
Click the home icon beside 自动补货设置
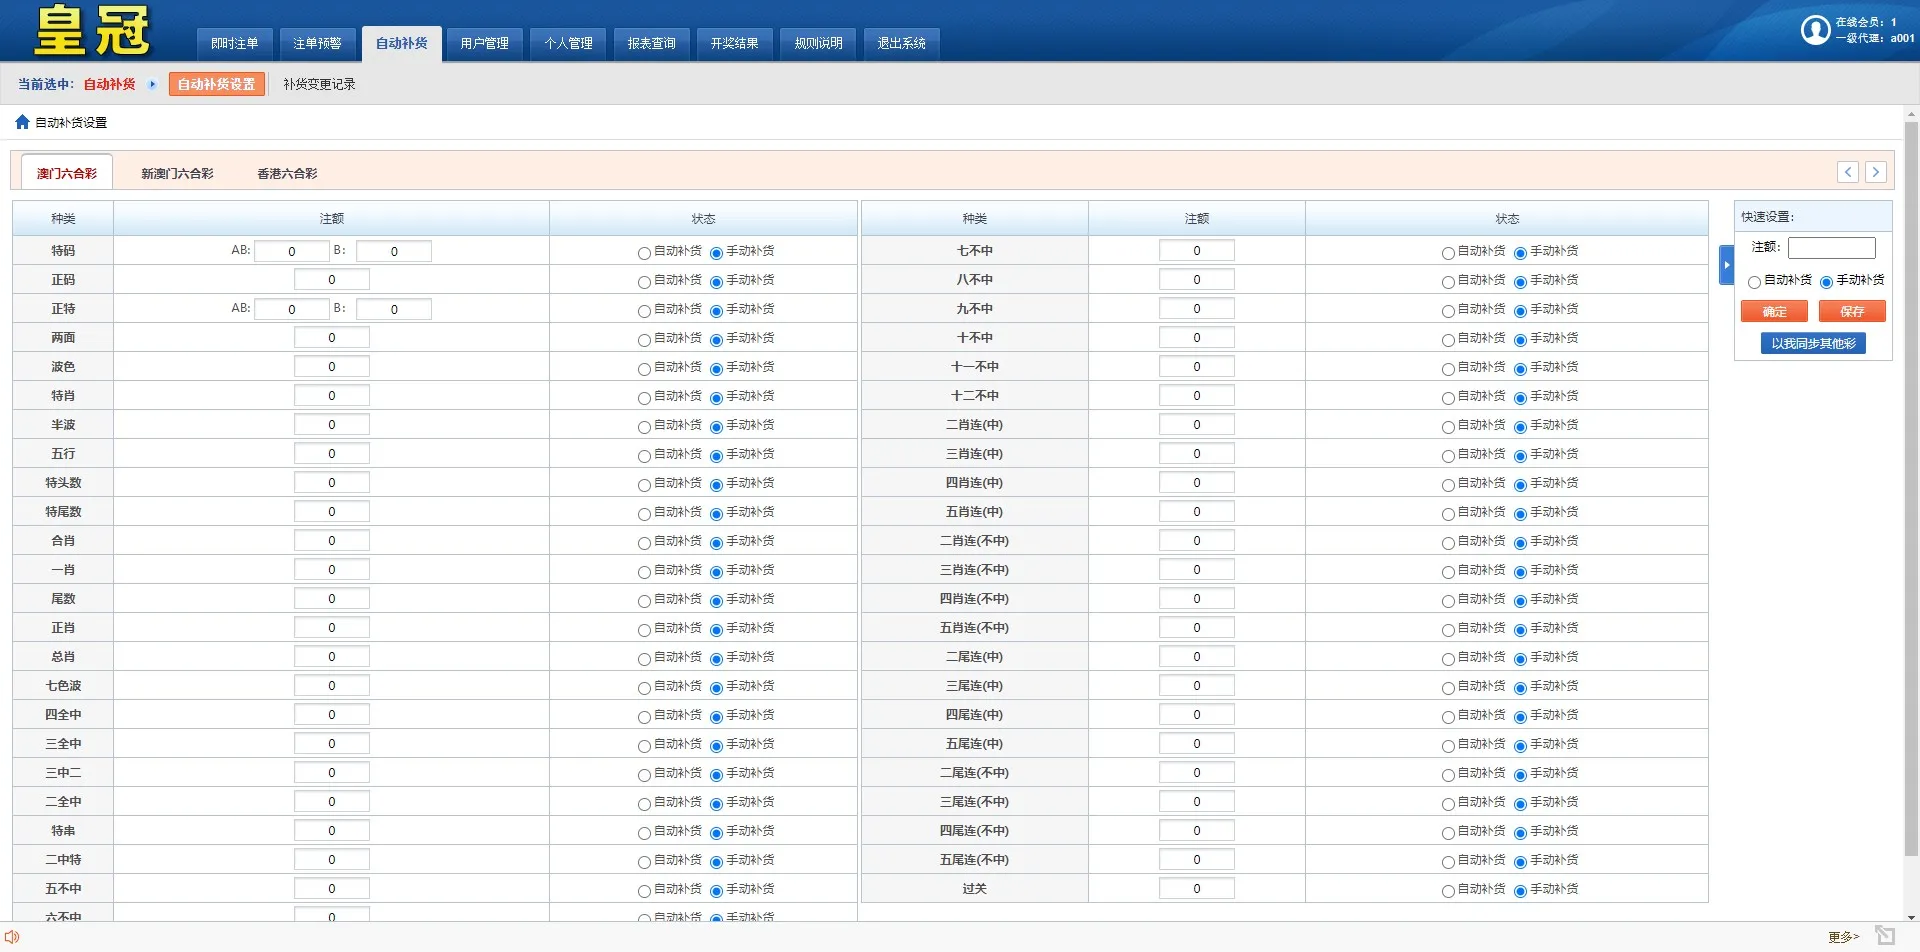tap(22, 122)
